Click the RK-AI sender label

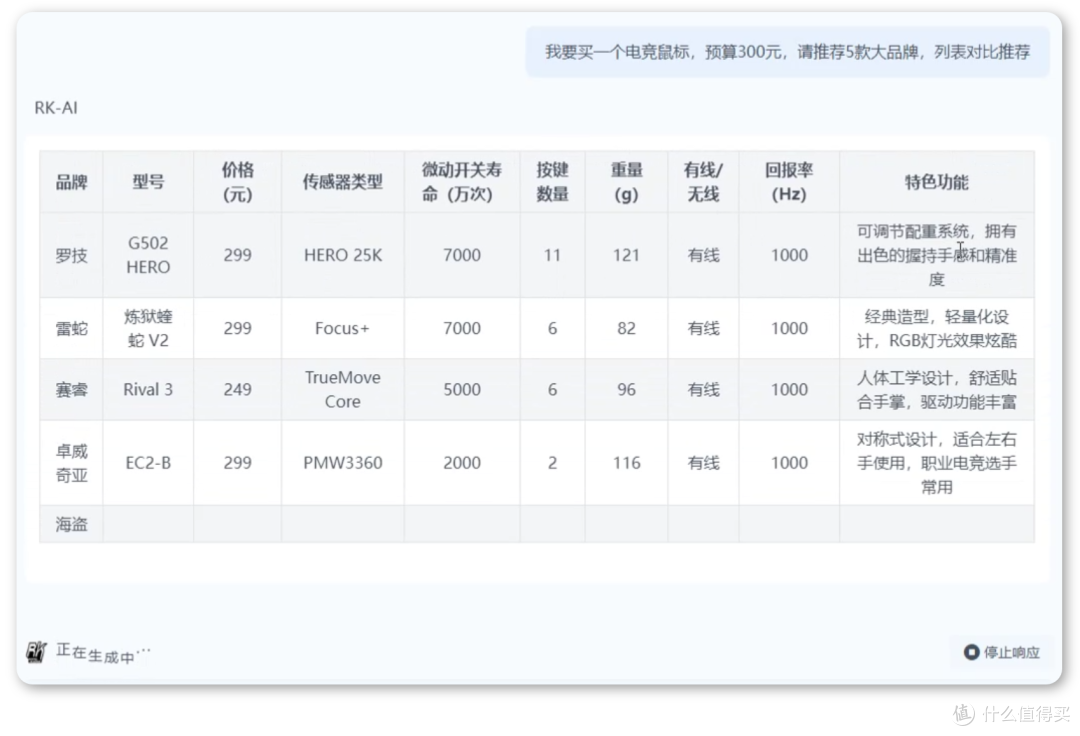tap(56, 107)
